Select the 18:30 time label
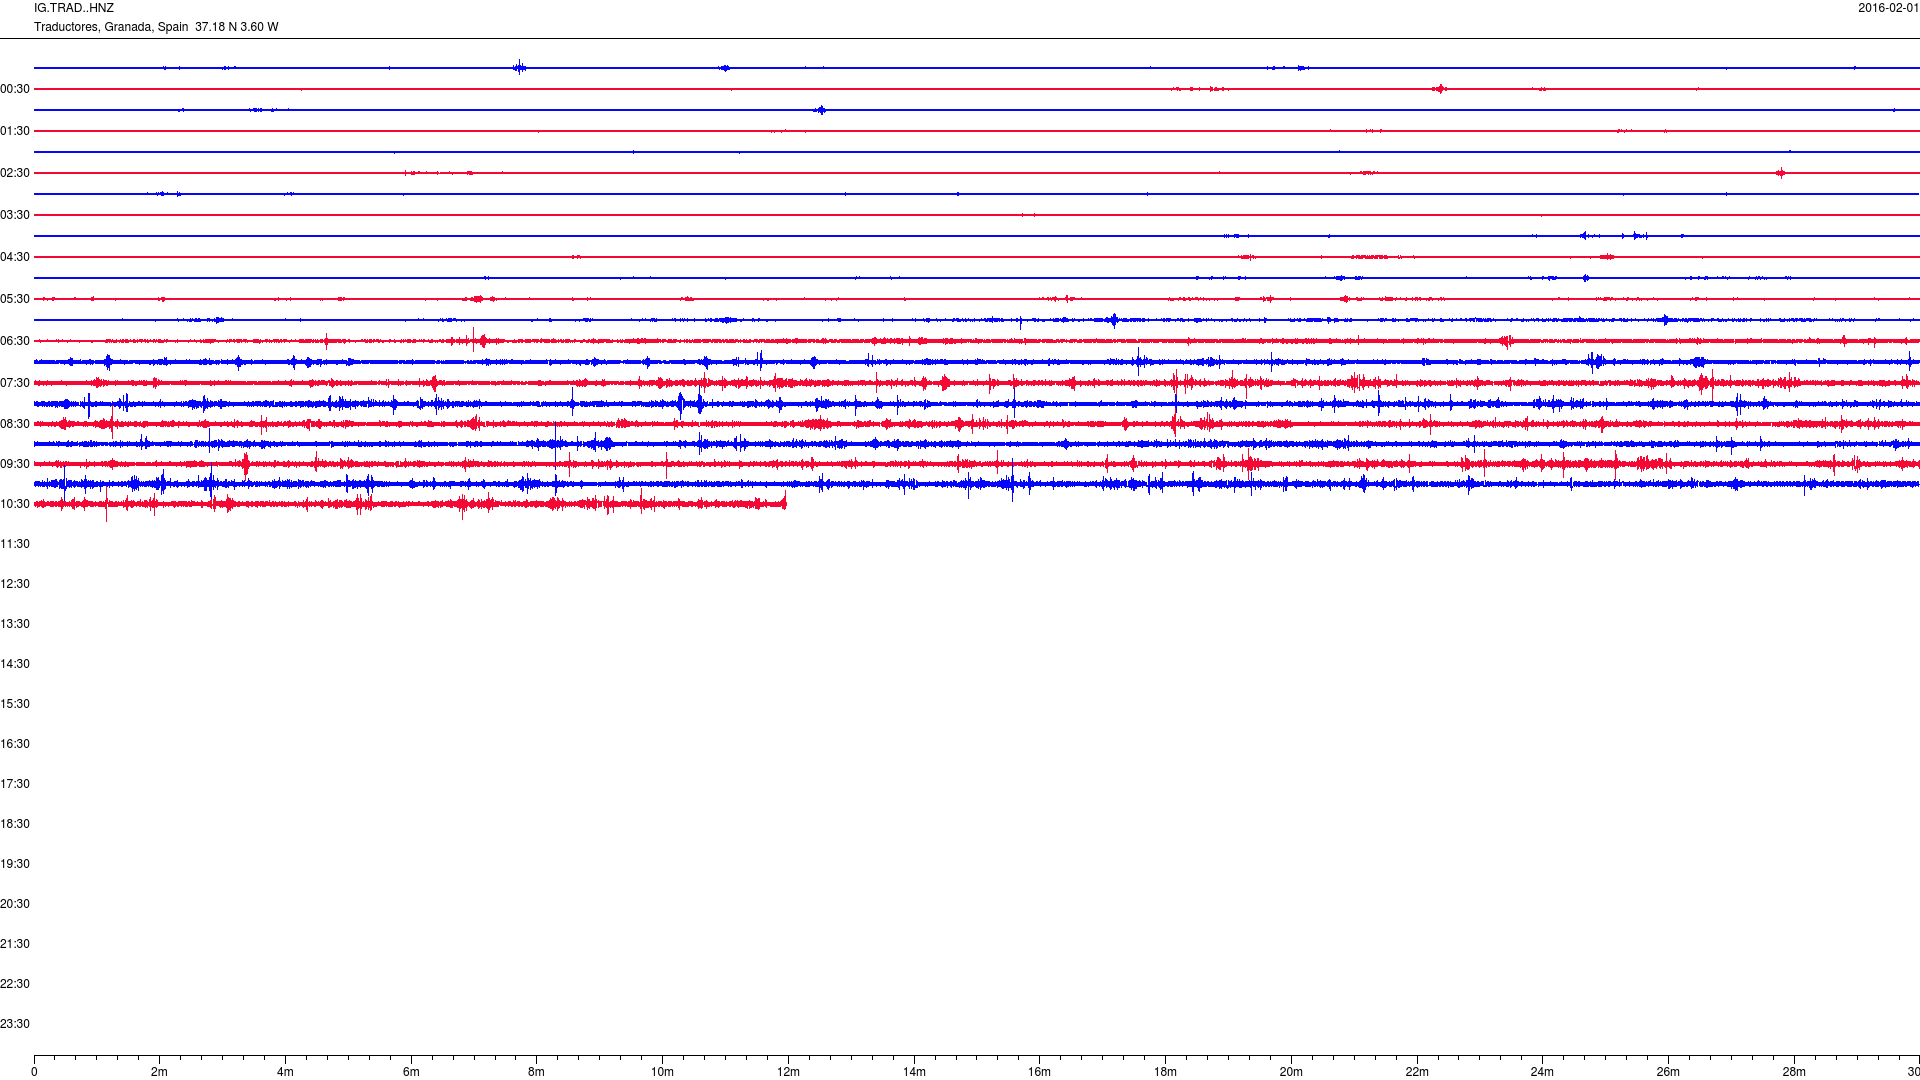Image resolution: width=1920 pixels, height=1080 pixels. (x=15, y=824)
